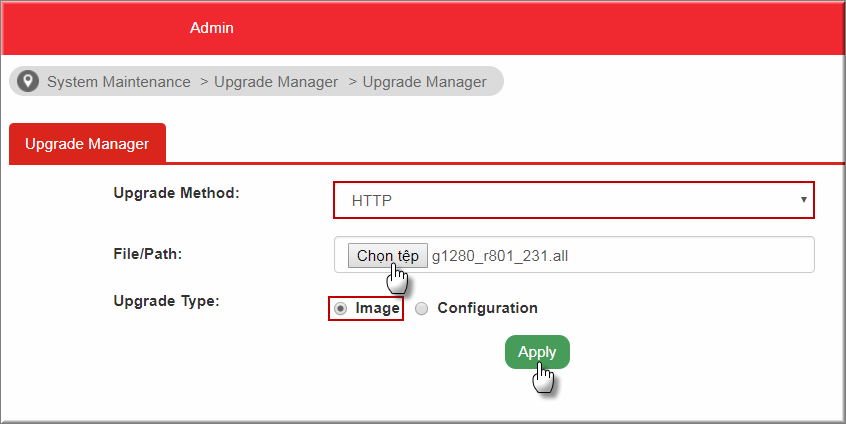This screenshot has height=424, width=846.
Task: Click the Upgrade Method label
Action: click(x=176, y=193)
